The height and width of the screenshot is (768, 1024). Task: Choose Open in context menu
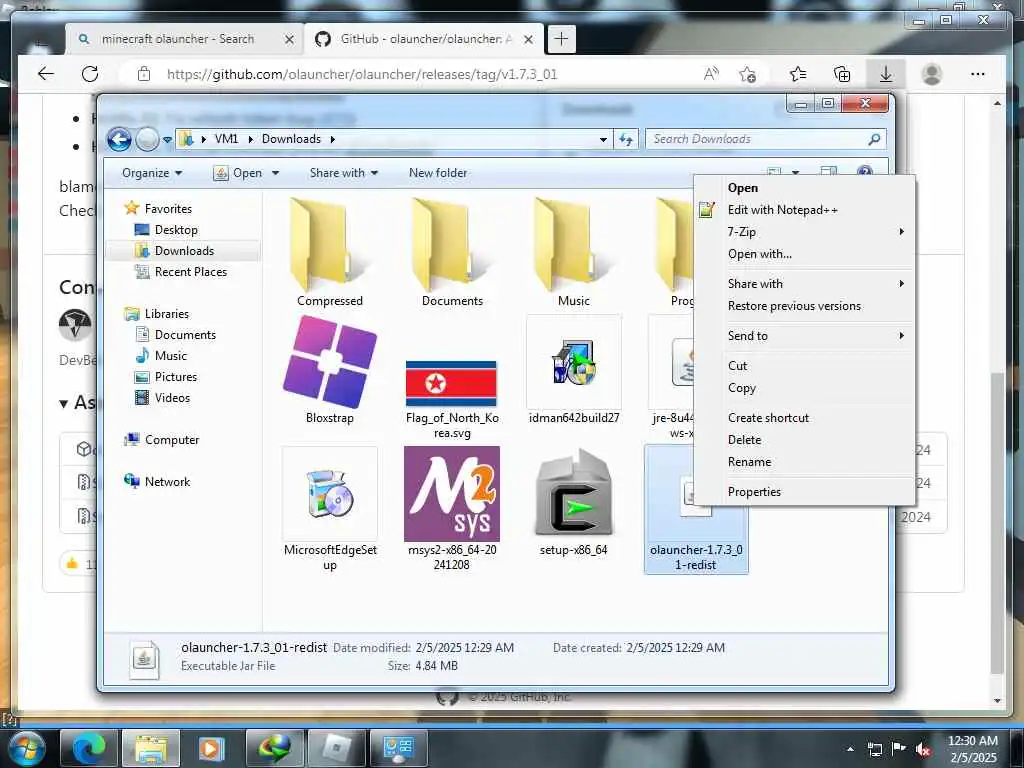tap(805, 187)
